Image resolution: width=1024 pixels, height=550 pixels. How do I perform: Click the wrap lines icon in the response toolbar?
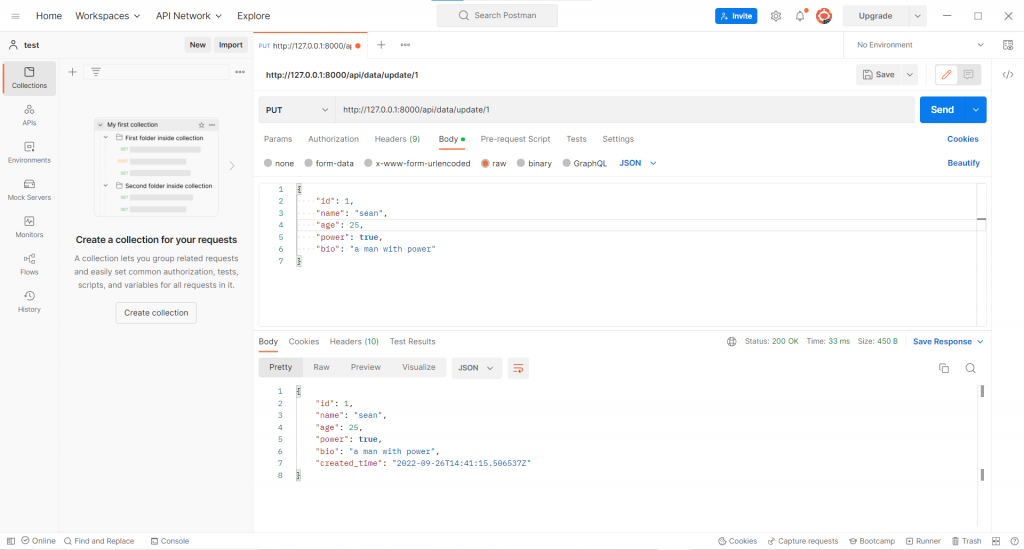pyautogui.click(x=518, y=368)
